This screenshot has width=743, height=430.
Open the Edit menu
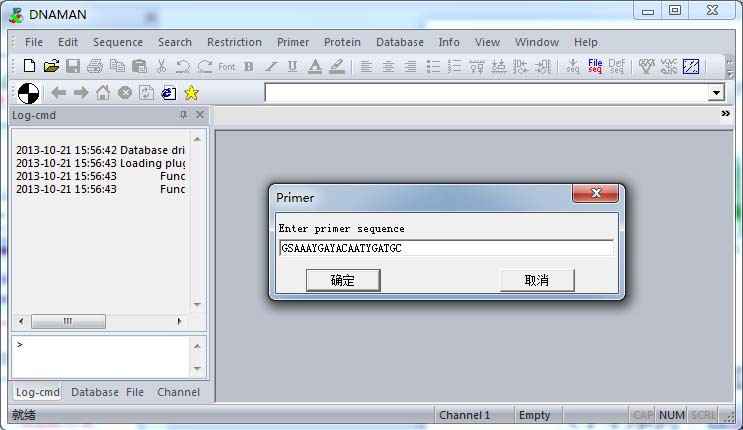(68, 42)
